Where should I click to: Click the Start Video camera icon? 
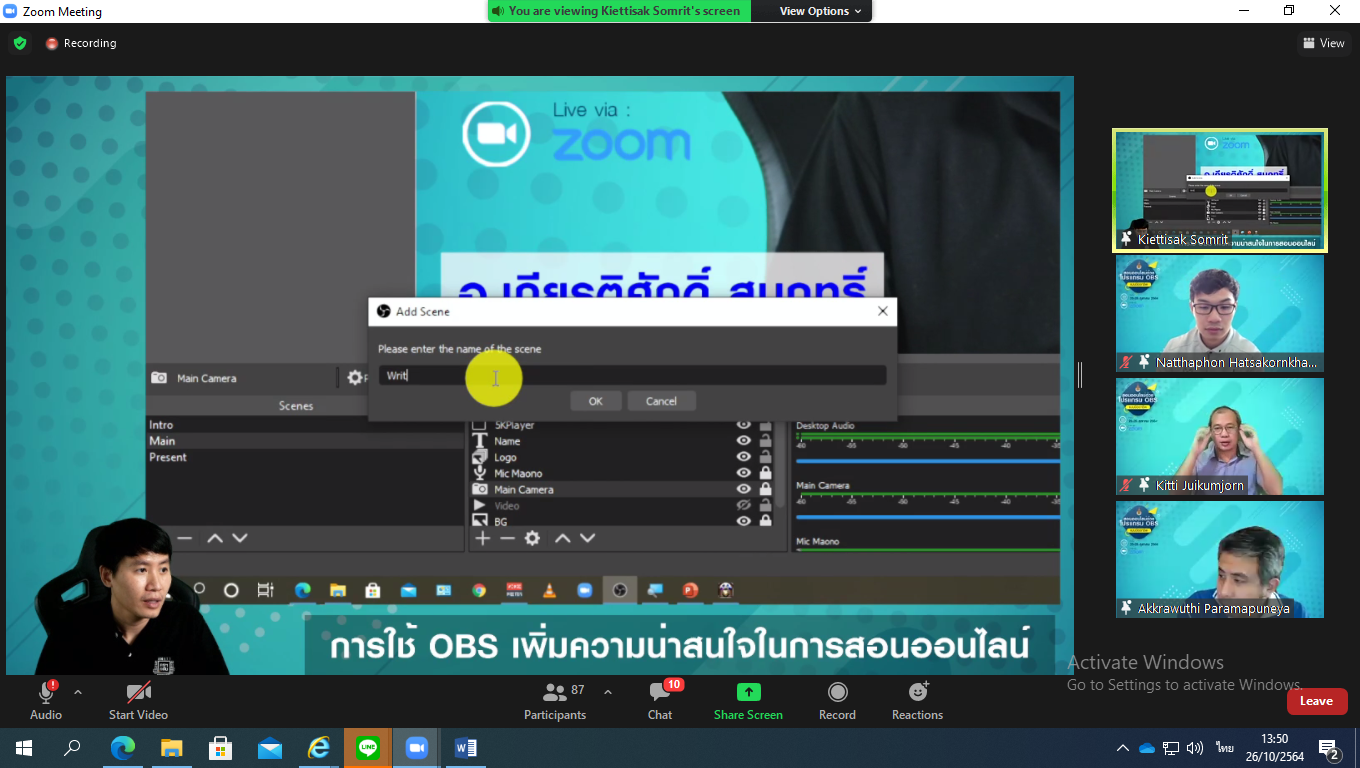click(x=138, y=692)
